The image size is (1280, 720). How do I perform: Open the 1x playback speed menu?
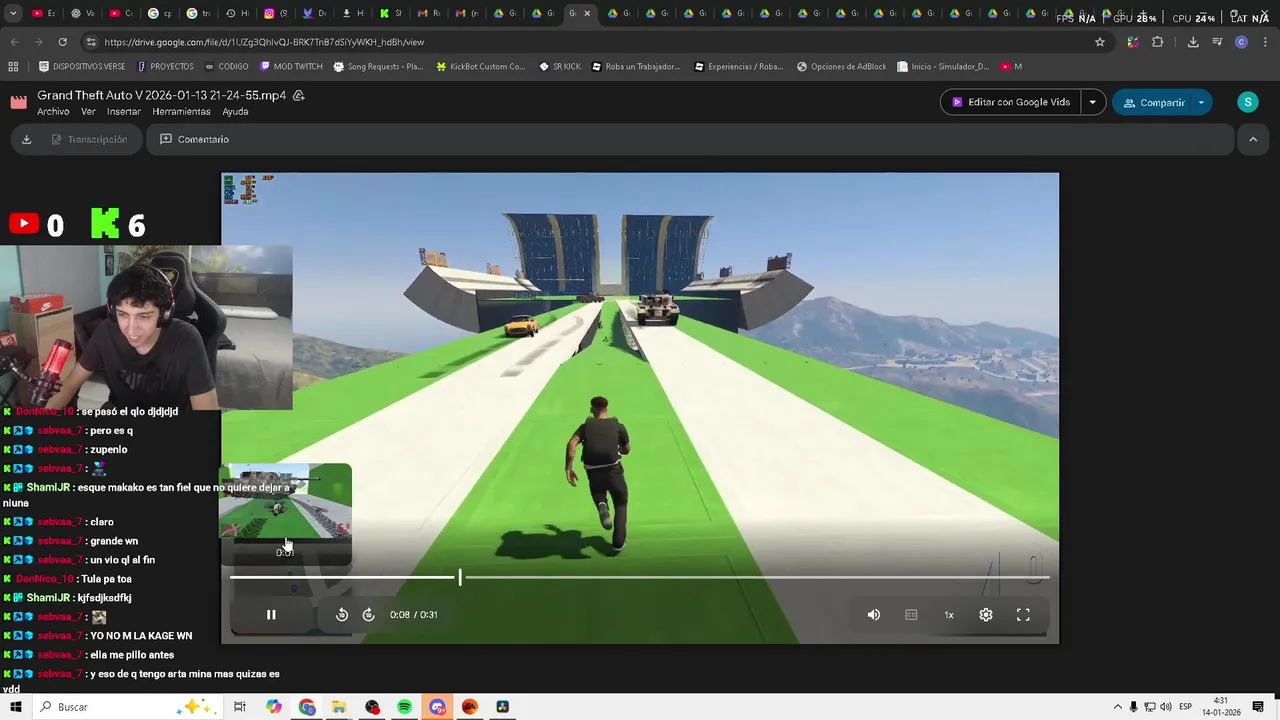(949, 615)
